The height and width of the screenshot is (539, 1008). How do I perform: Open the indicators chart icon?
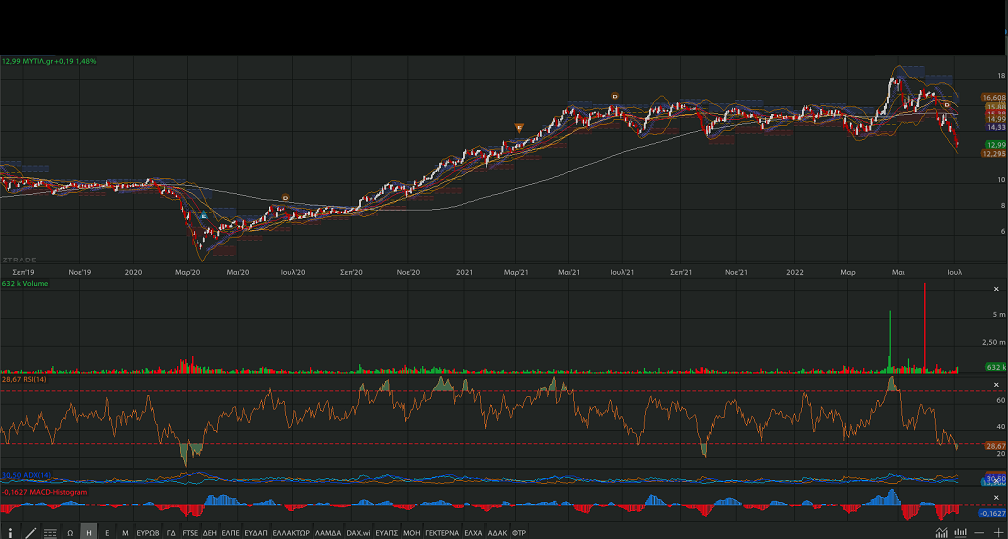pos(942,533)
